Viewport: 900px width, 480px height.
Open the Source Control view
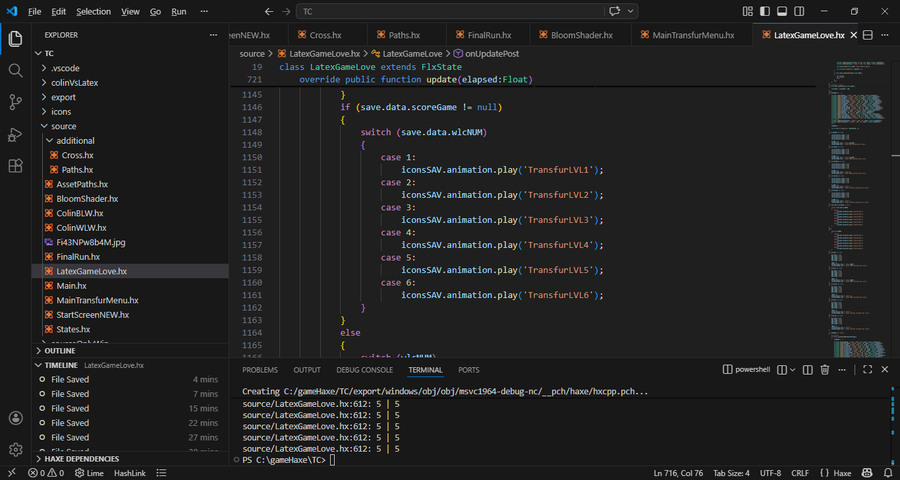pos(15,102)
